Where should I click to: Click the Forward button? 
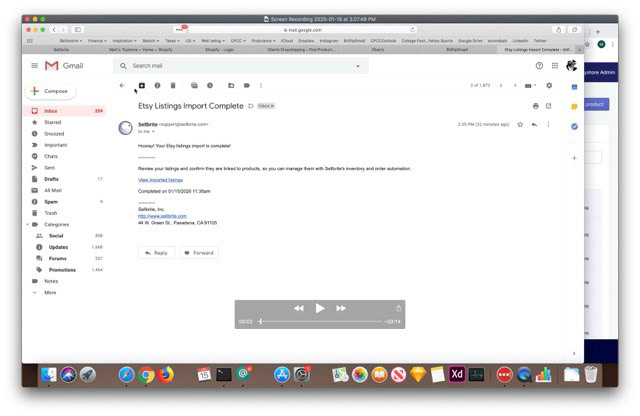[199, 253]
